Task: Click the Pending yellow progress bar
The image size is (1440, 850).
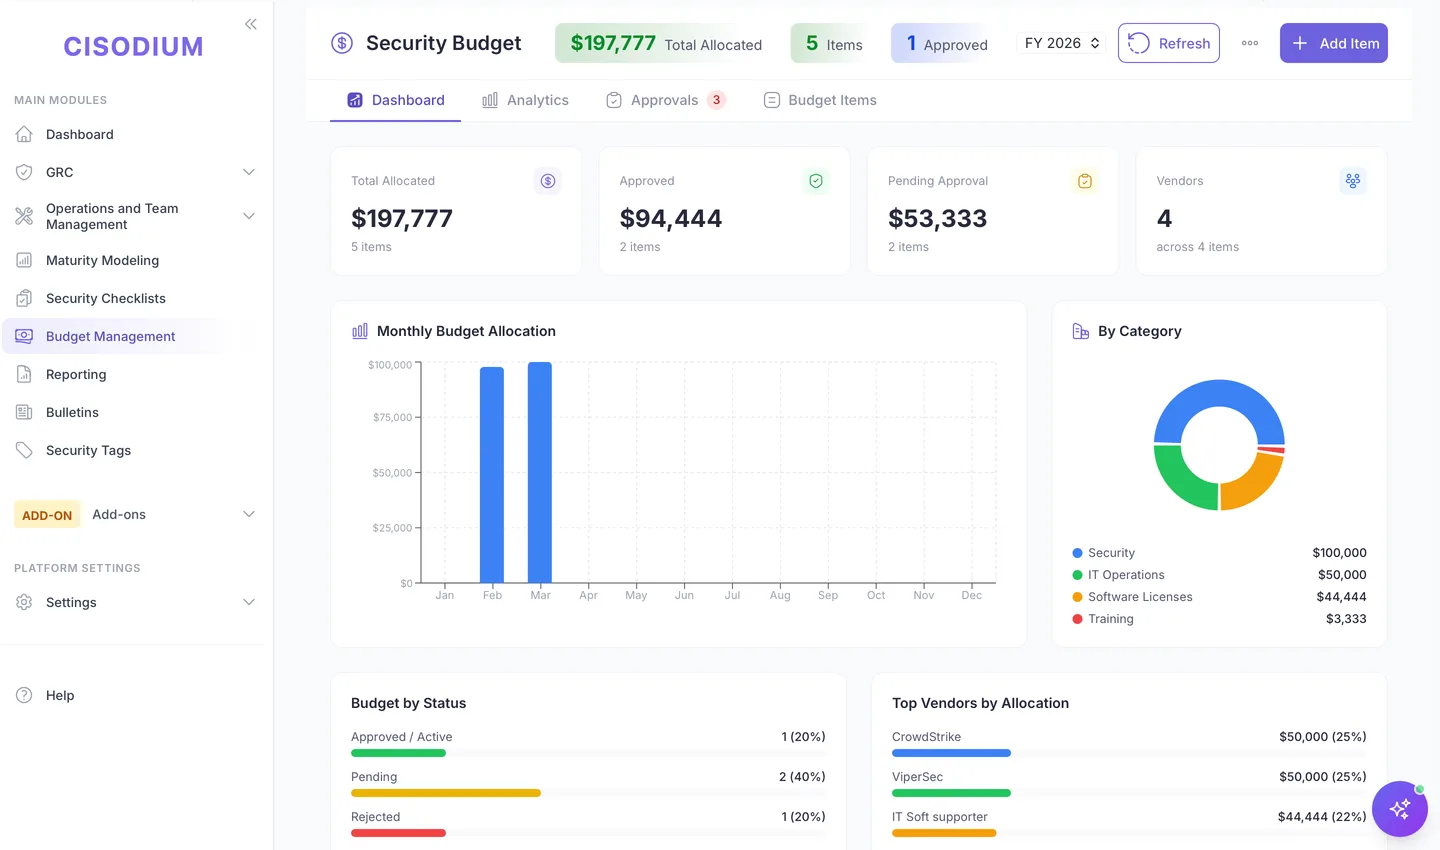Action: (446, 793)
